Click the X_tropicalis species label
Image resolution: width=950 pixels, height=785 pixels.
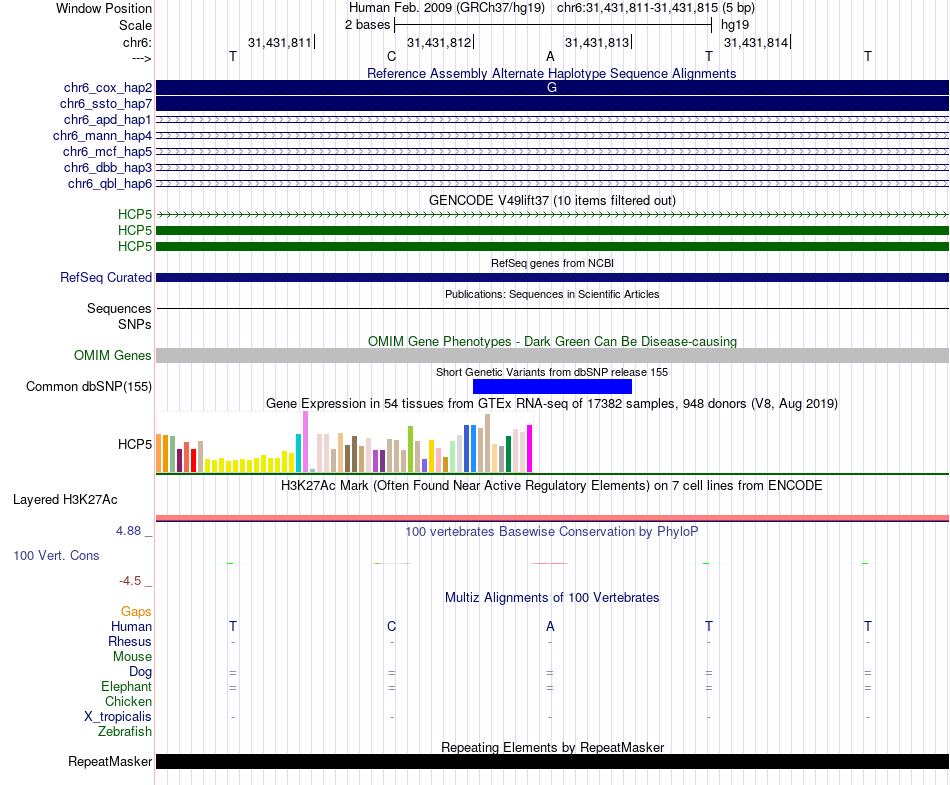click(118, 717)
